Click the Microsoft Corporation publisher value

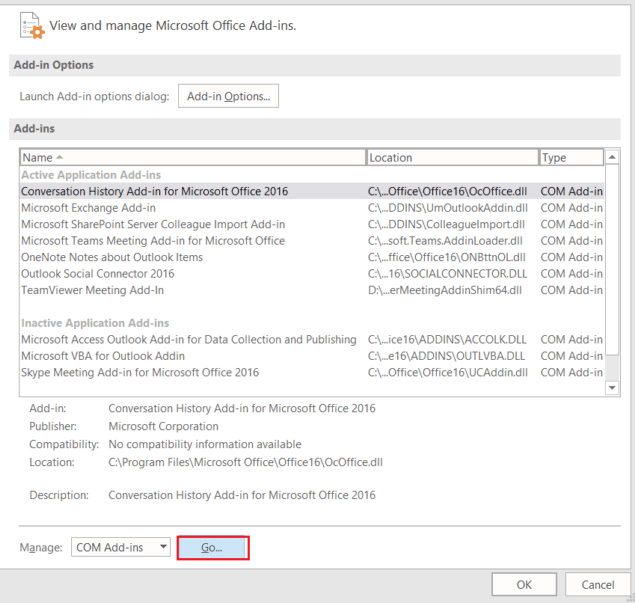pyautogui.click(x=163, y=426)
